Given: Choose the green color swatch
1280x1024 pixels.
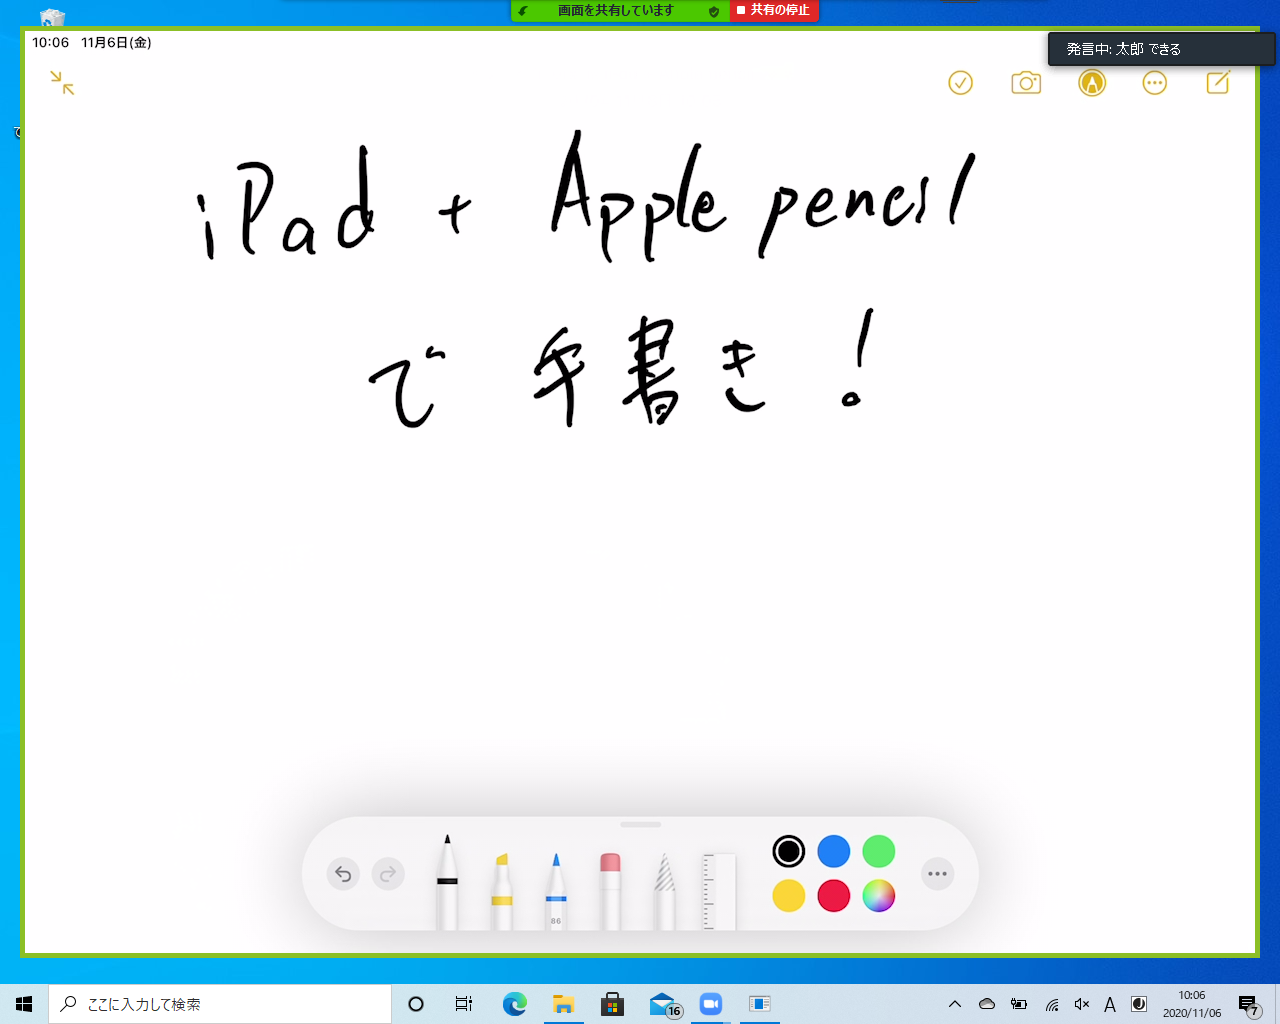Looking at the screenshot, I should point(879,851).
